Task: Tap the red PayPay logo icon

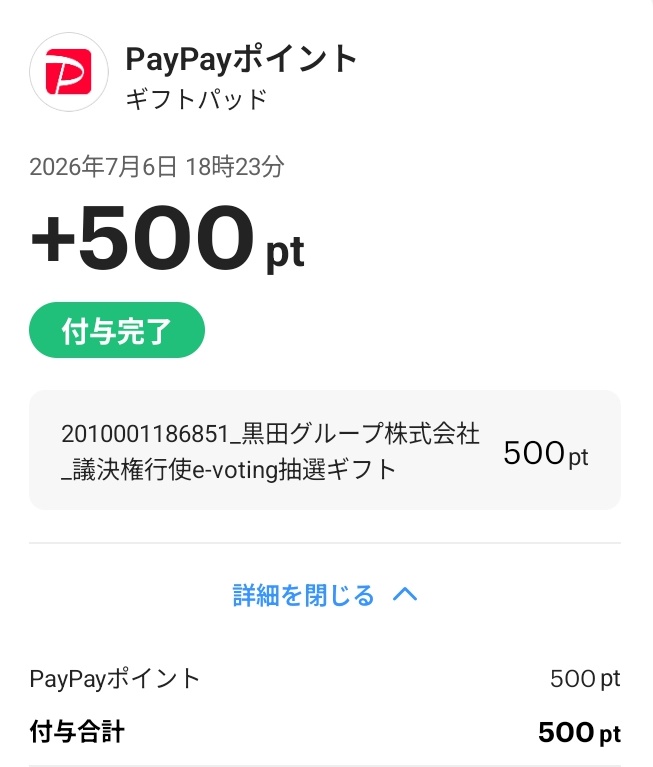Action: click(68, 71)
